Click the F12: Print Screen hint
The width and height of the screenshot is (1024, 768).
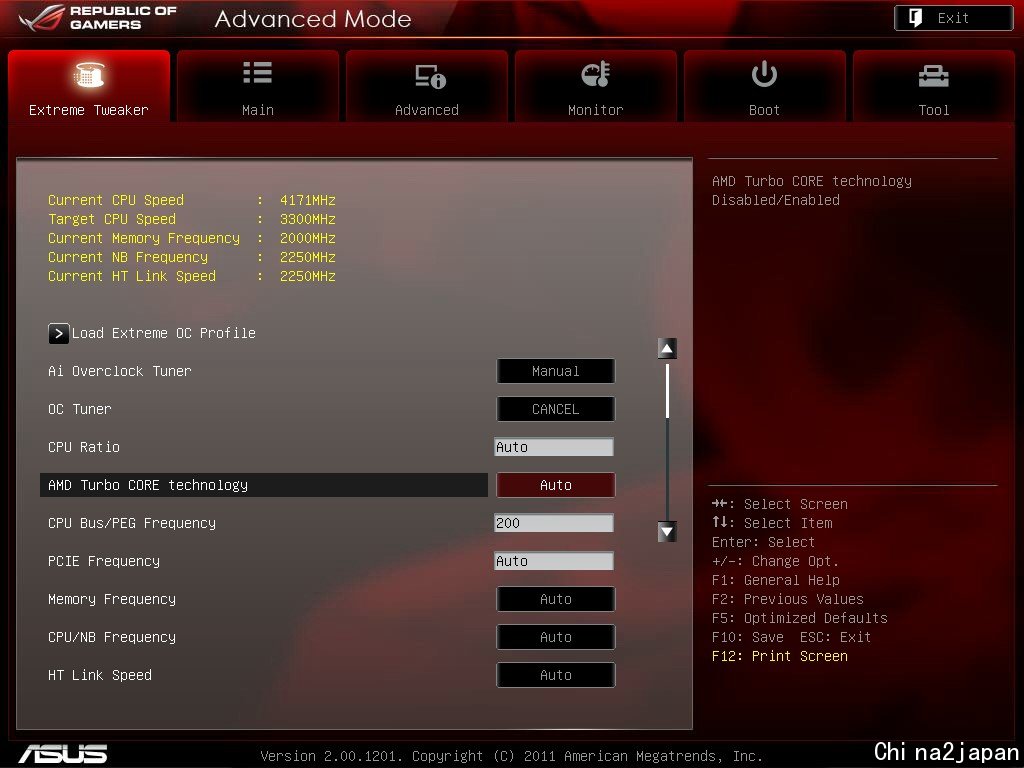(780, 656)
